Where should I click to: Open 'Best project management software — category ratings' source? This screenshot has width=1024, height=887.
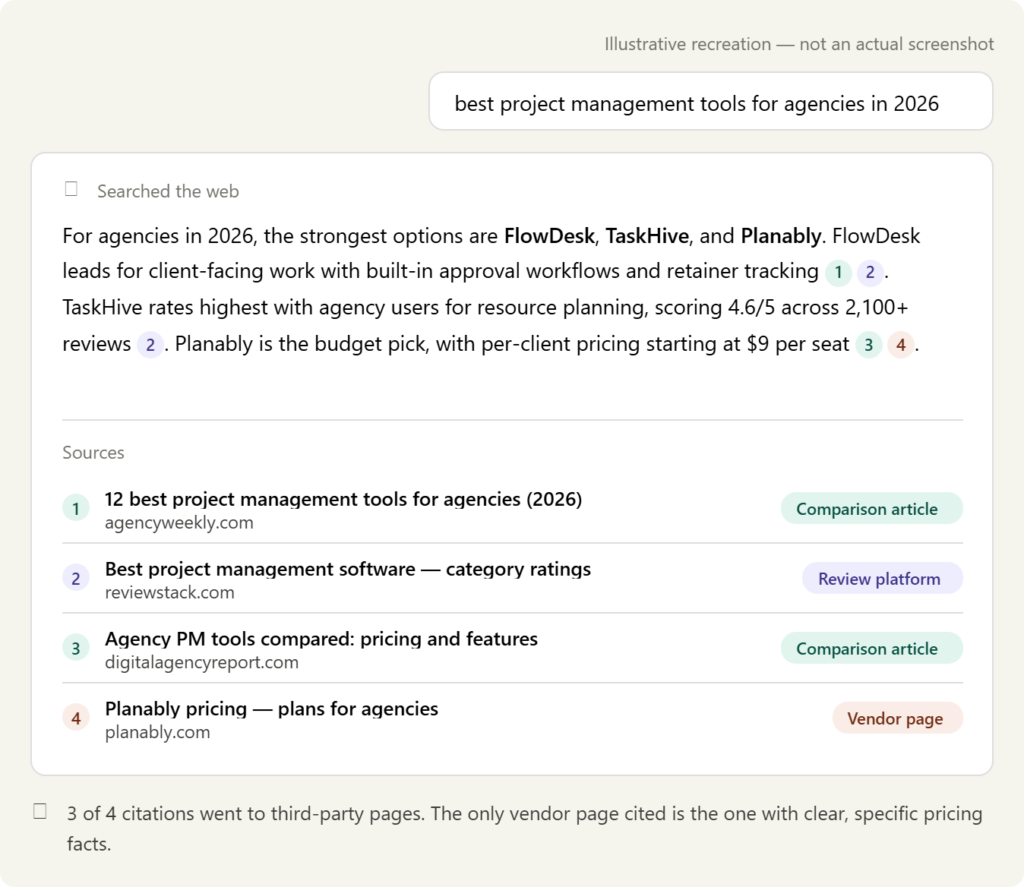348,570
